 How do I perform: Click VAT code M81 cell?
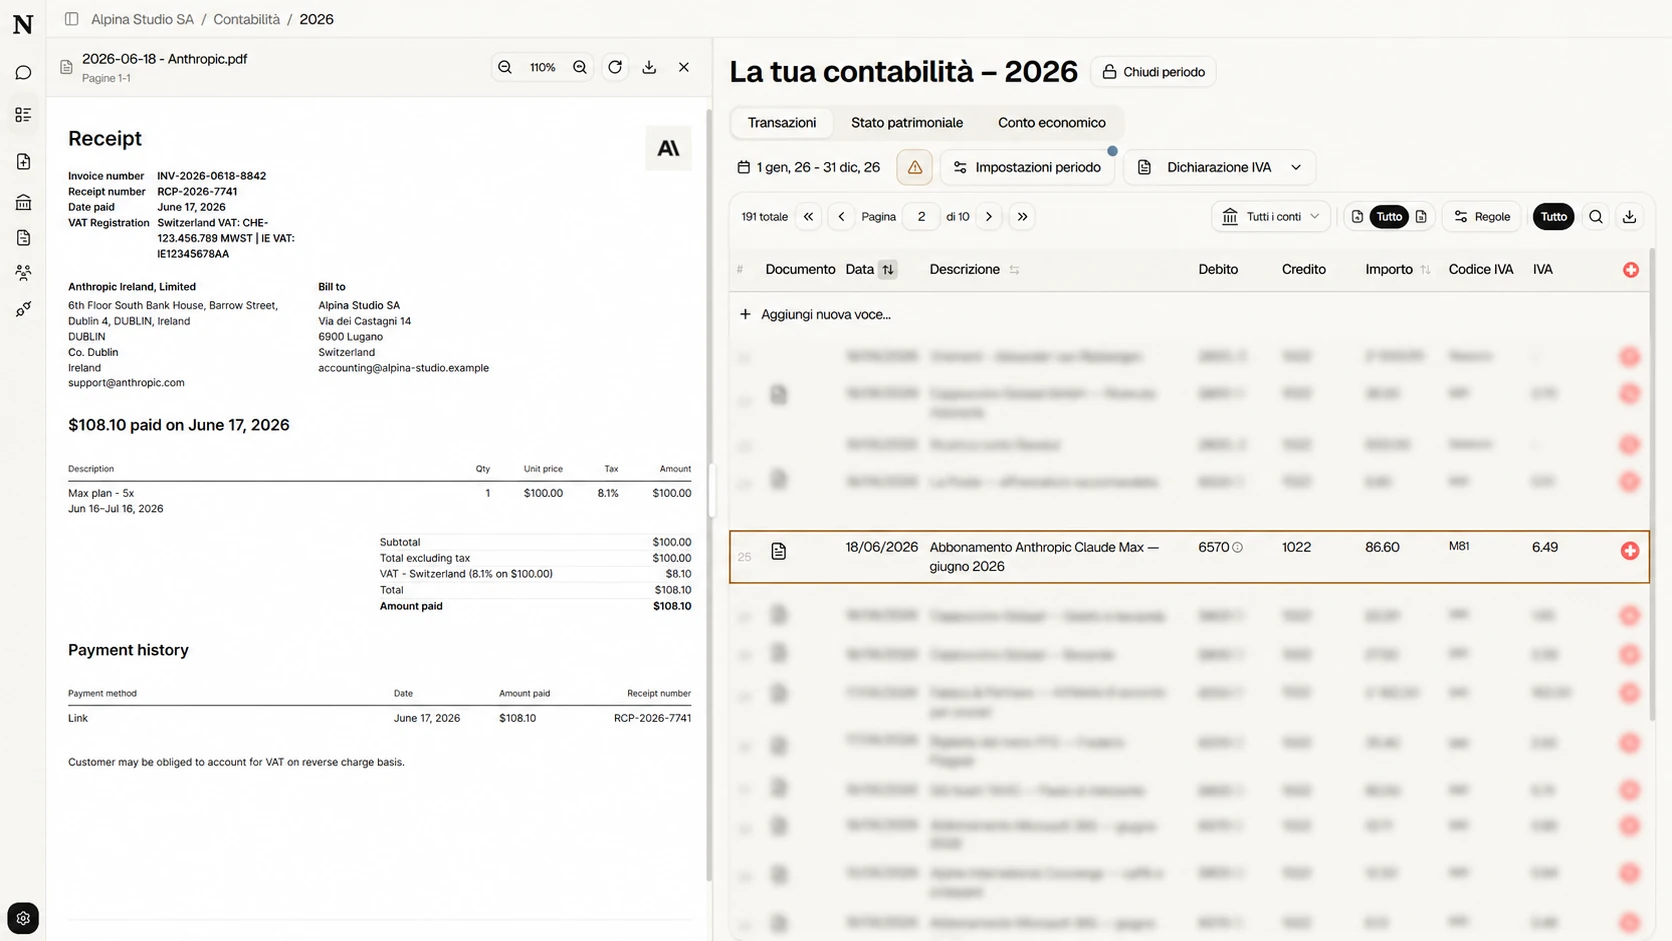(x=1459, y=546)
